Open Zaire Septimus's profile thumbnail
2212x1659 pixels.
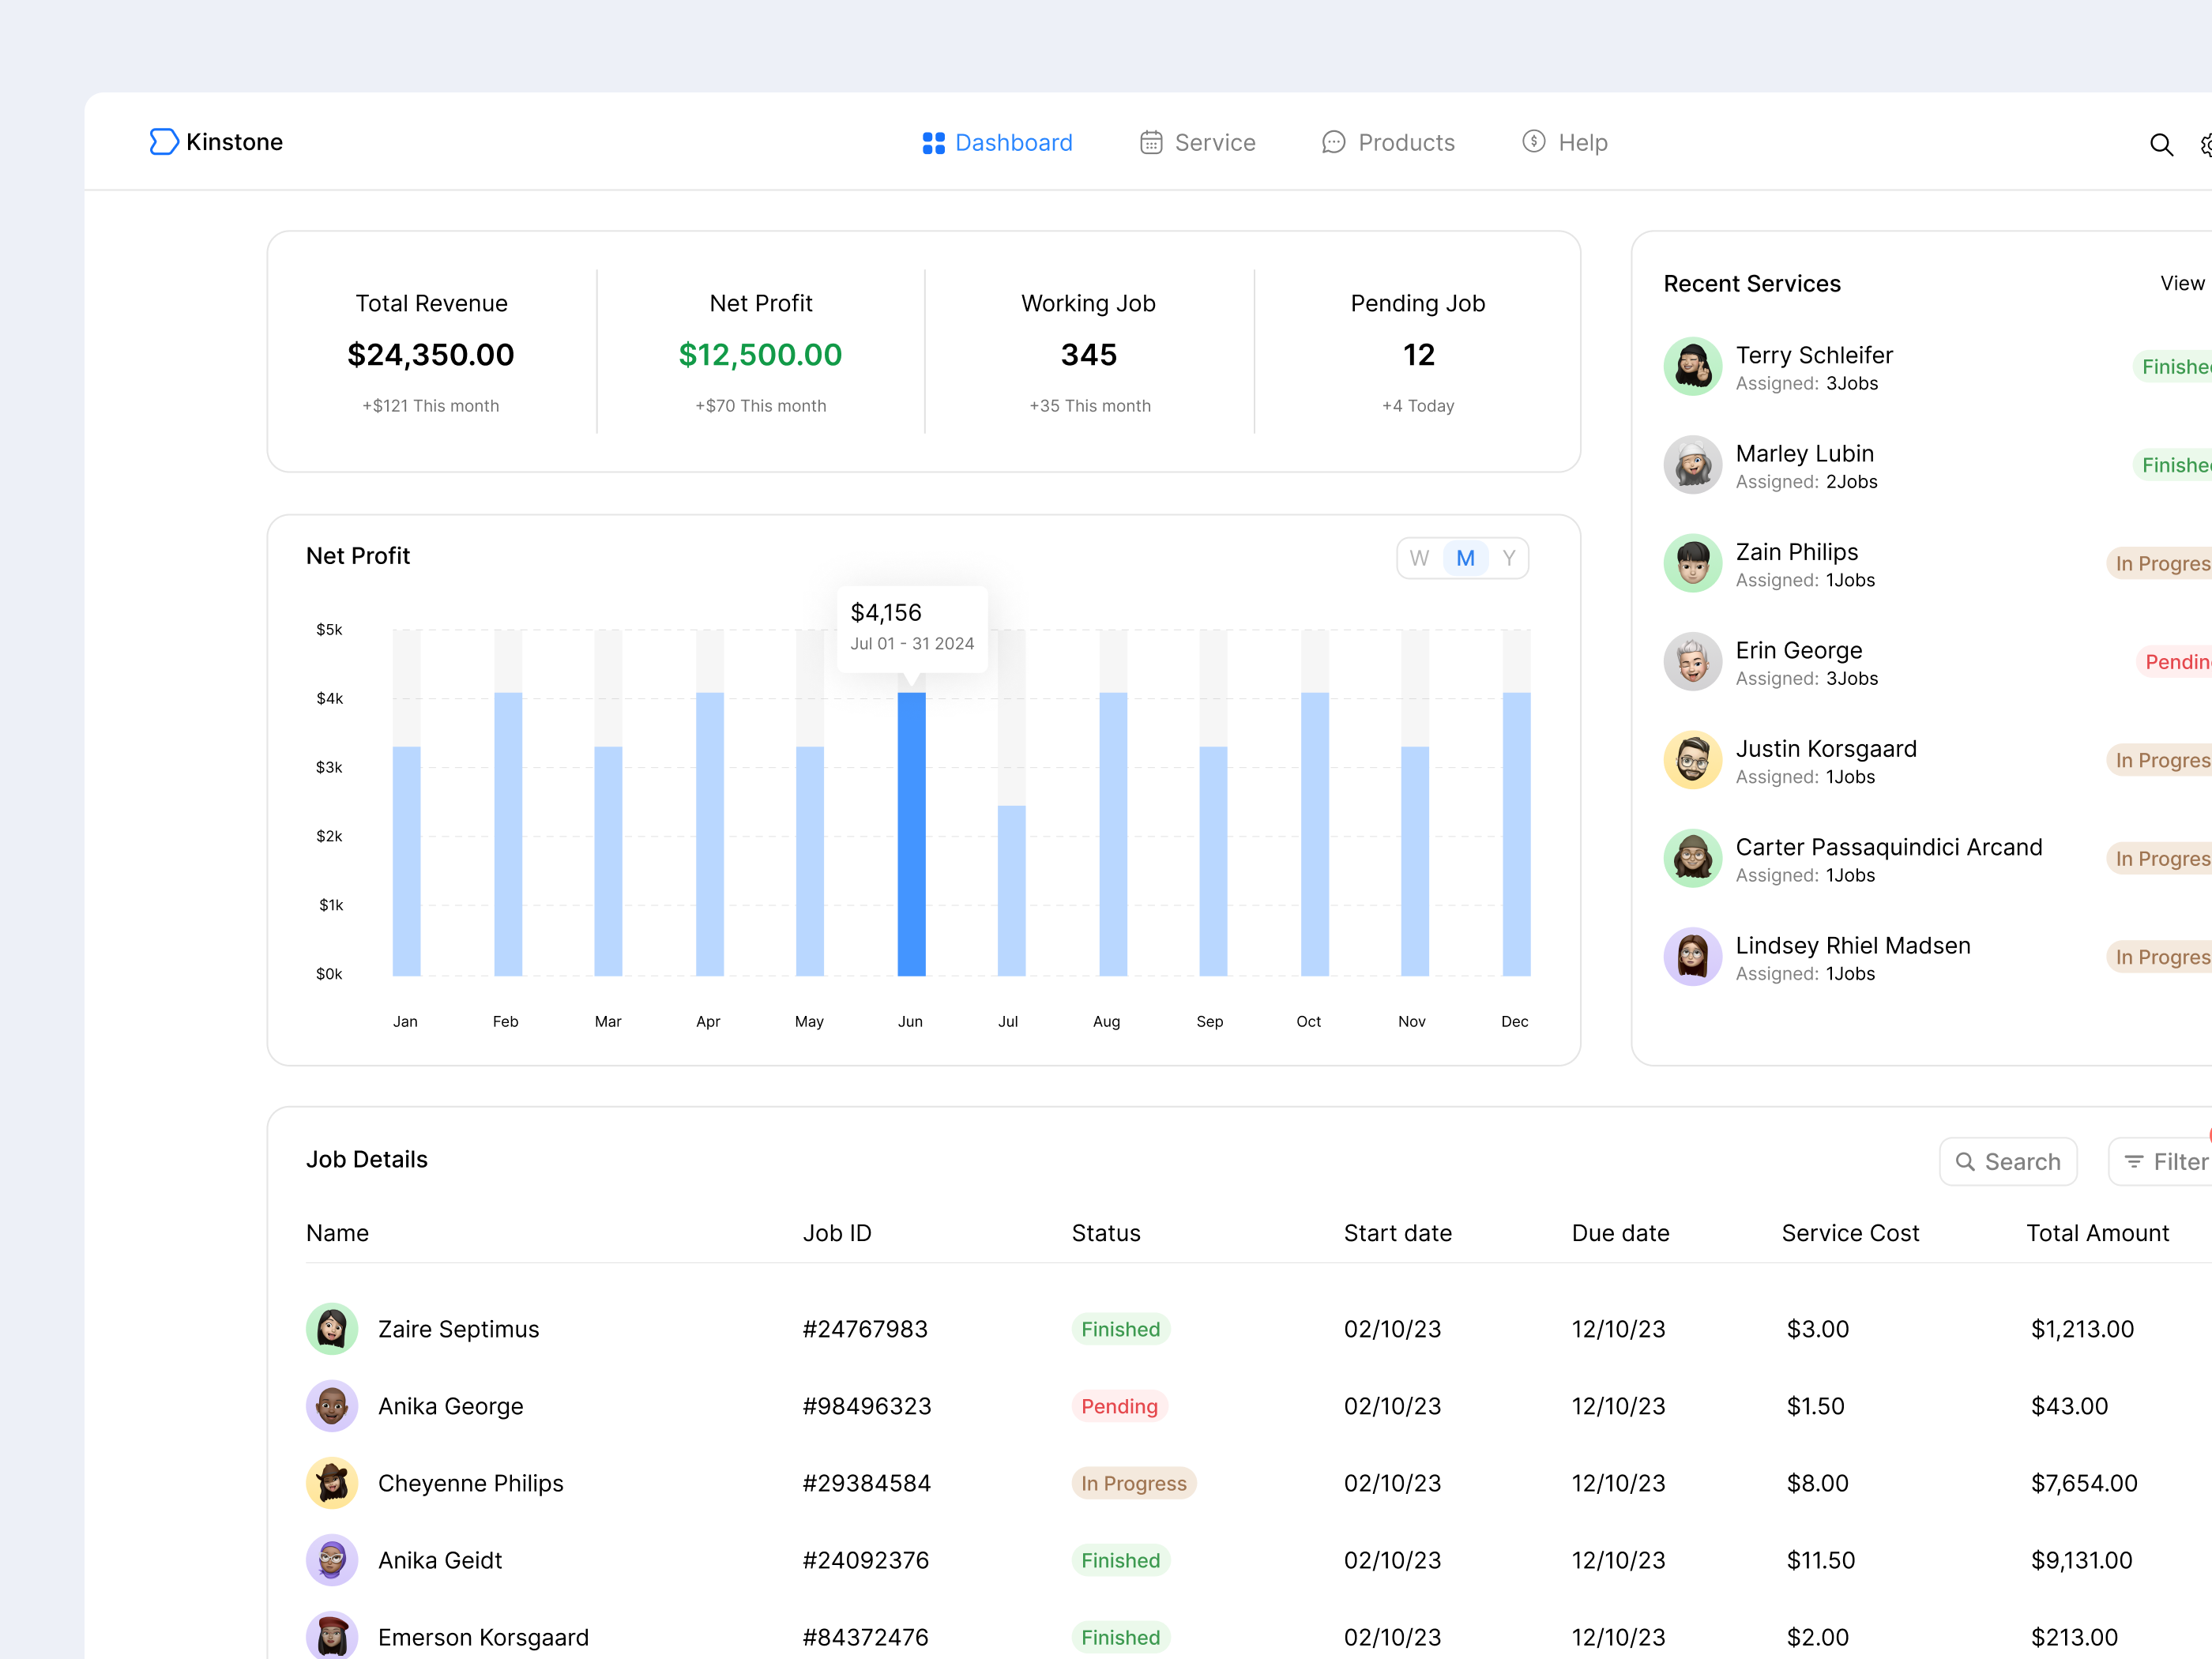click(331, 1329)
